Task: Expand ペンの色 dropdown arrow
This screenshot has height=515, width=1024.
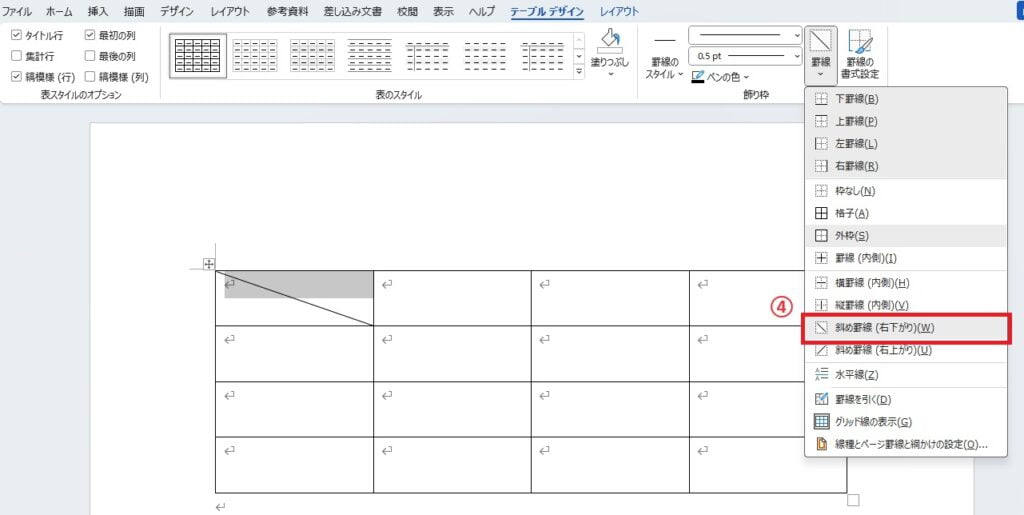Action: [x=746, y=78]
